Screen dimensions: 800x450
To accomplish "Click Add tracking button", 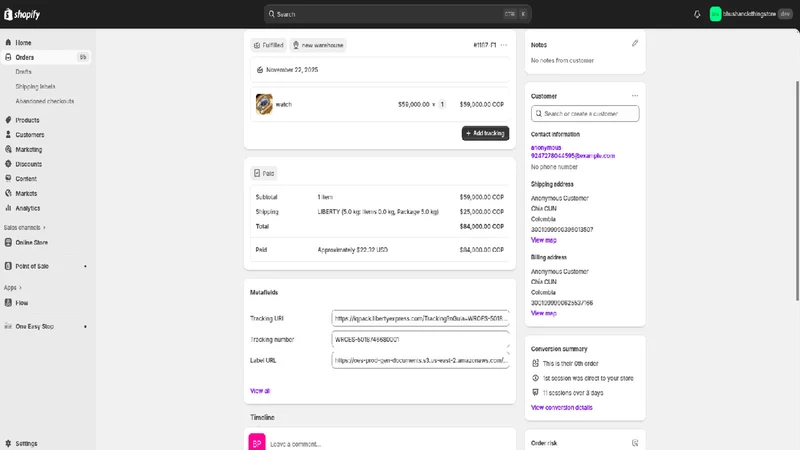I will [x=485, y=133].
